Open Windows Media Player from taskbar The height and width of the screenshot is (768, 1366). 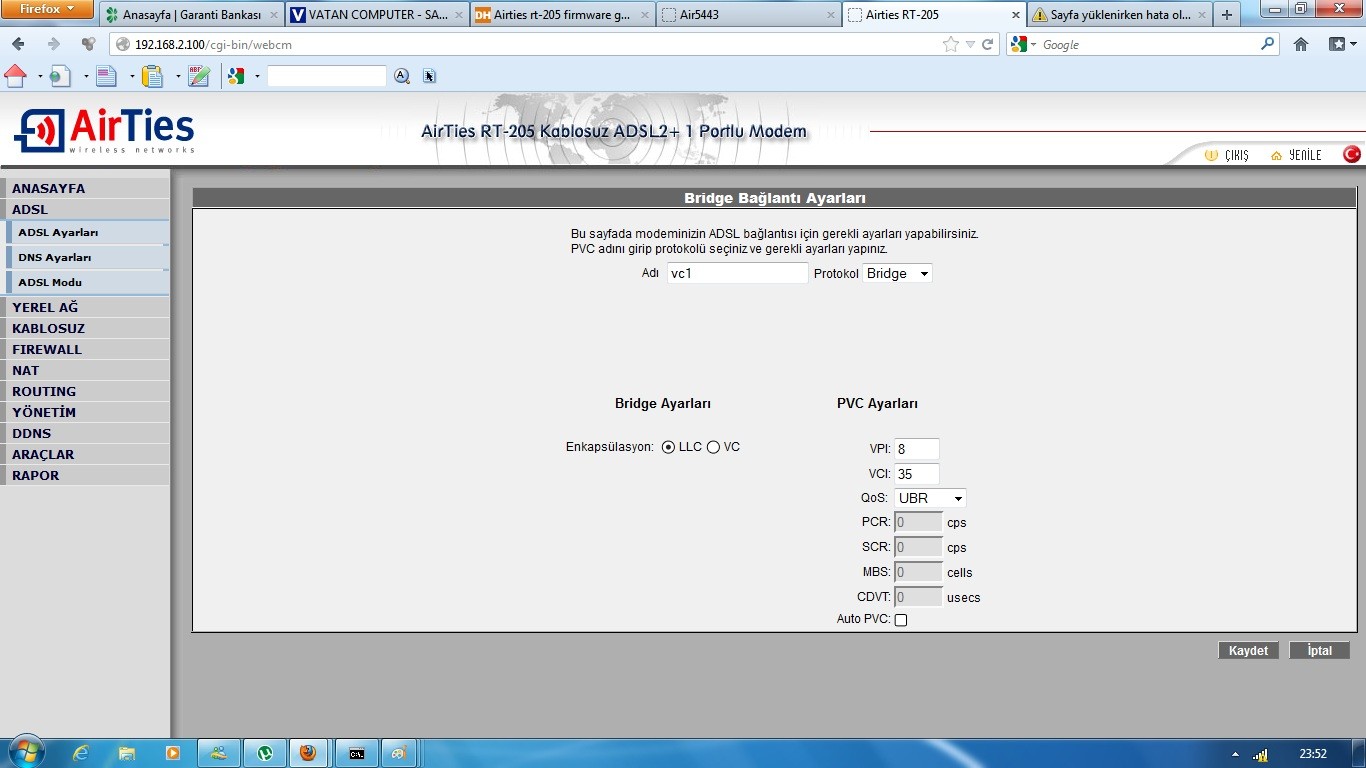coord(173,753)
